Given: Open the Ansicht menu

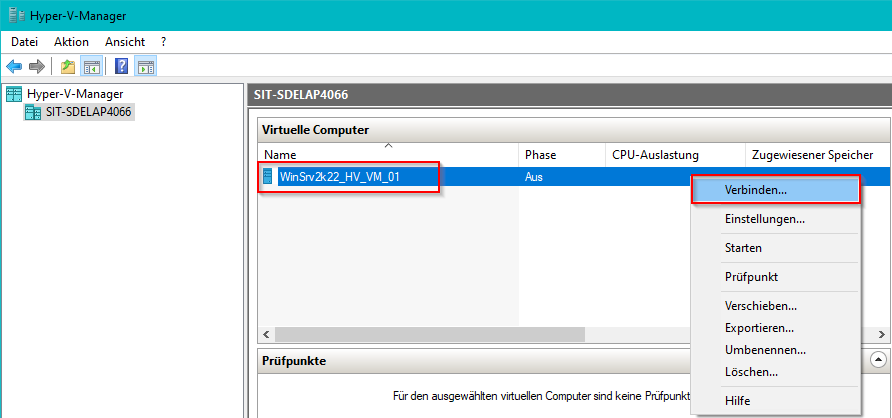Looking at the screenshot, I should [124, 42].
